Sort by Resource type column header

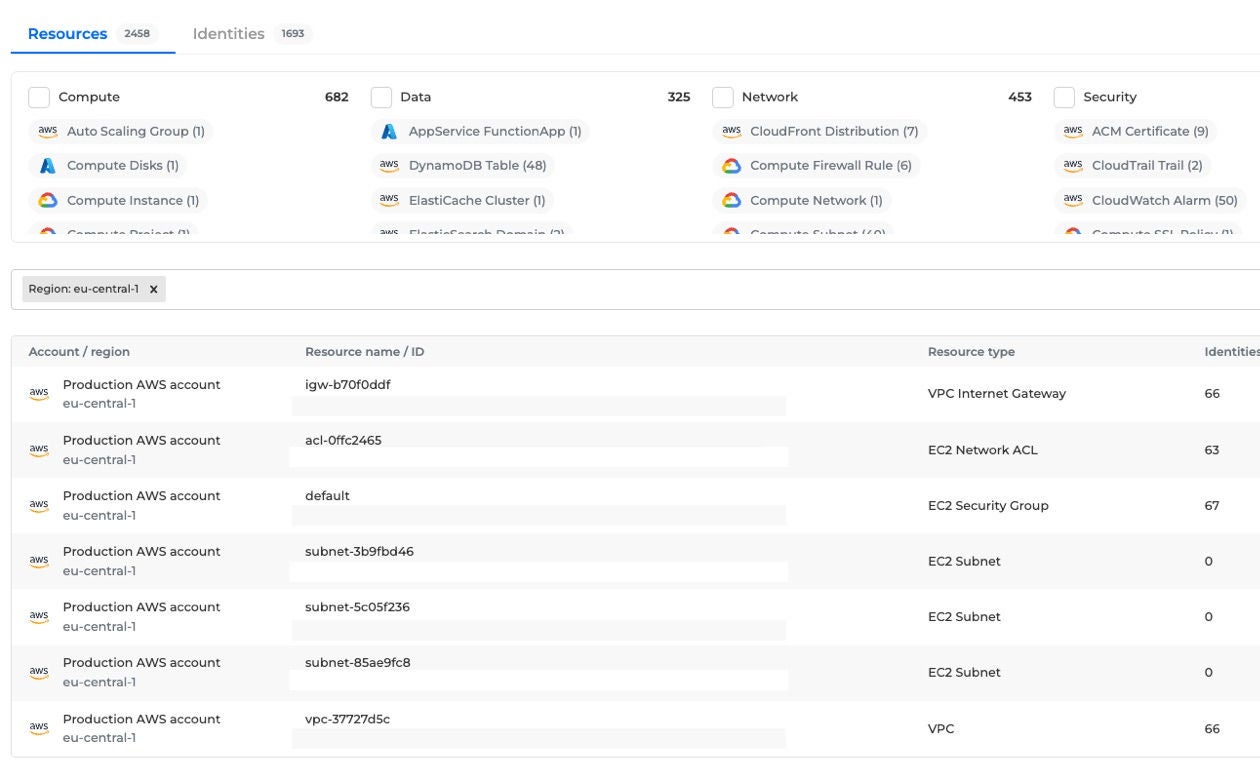(x=971, y=352)
